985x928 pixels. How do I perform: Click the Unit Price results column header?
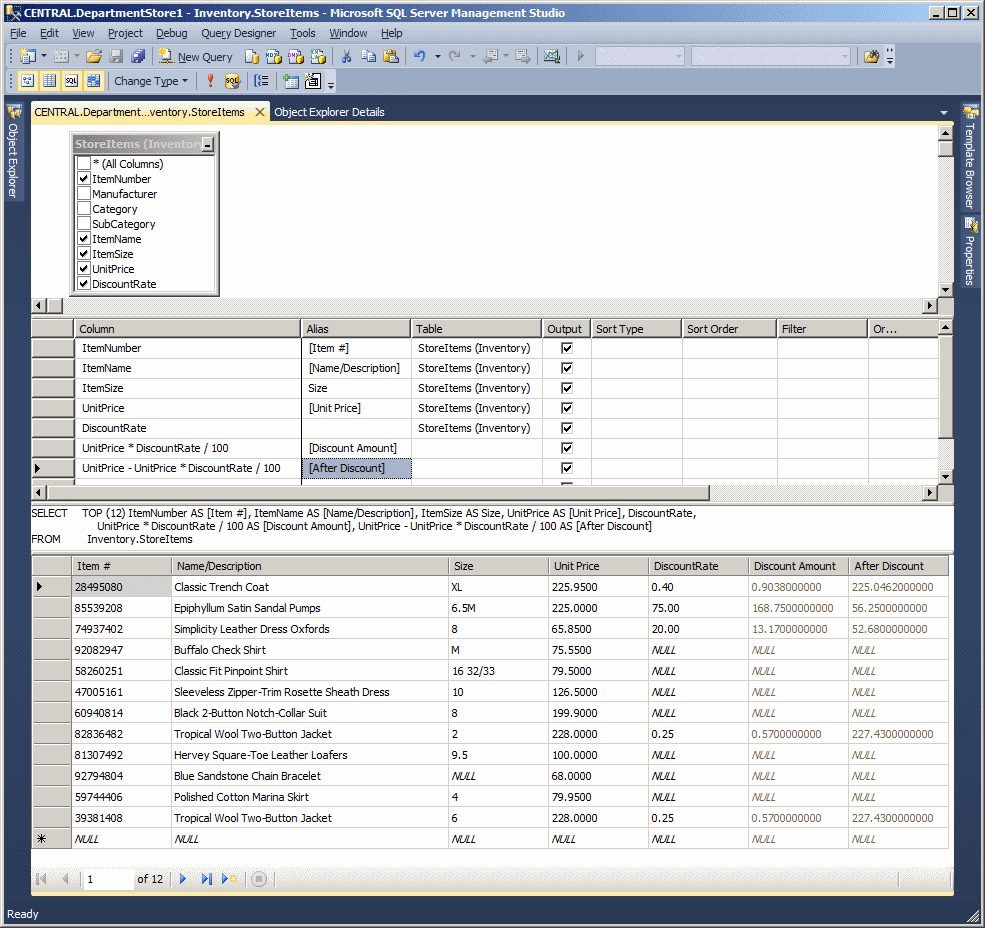pyautogui.click(x=598, y=566)
